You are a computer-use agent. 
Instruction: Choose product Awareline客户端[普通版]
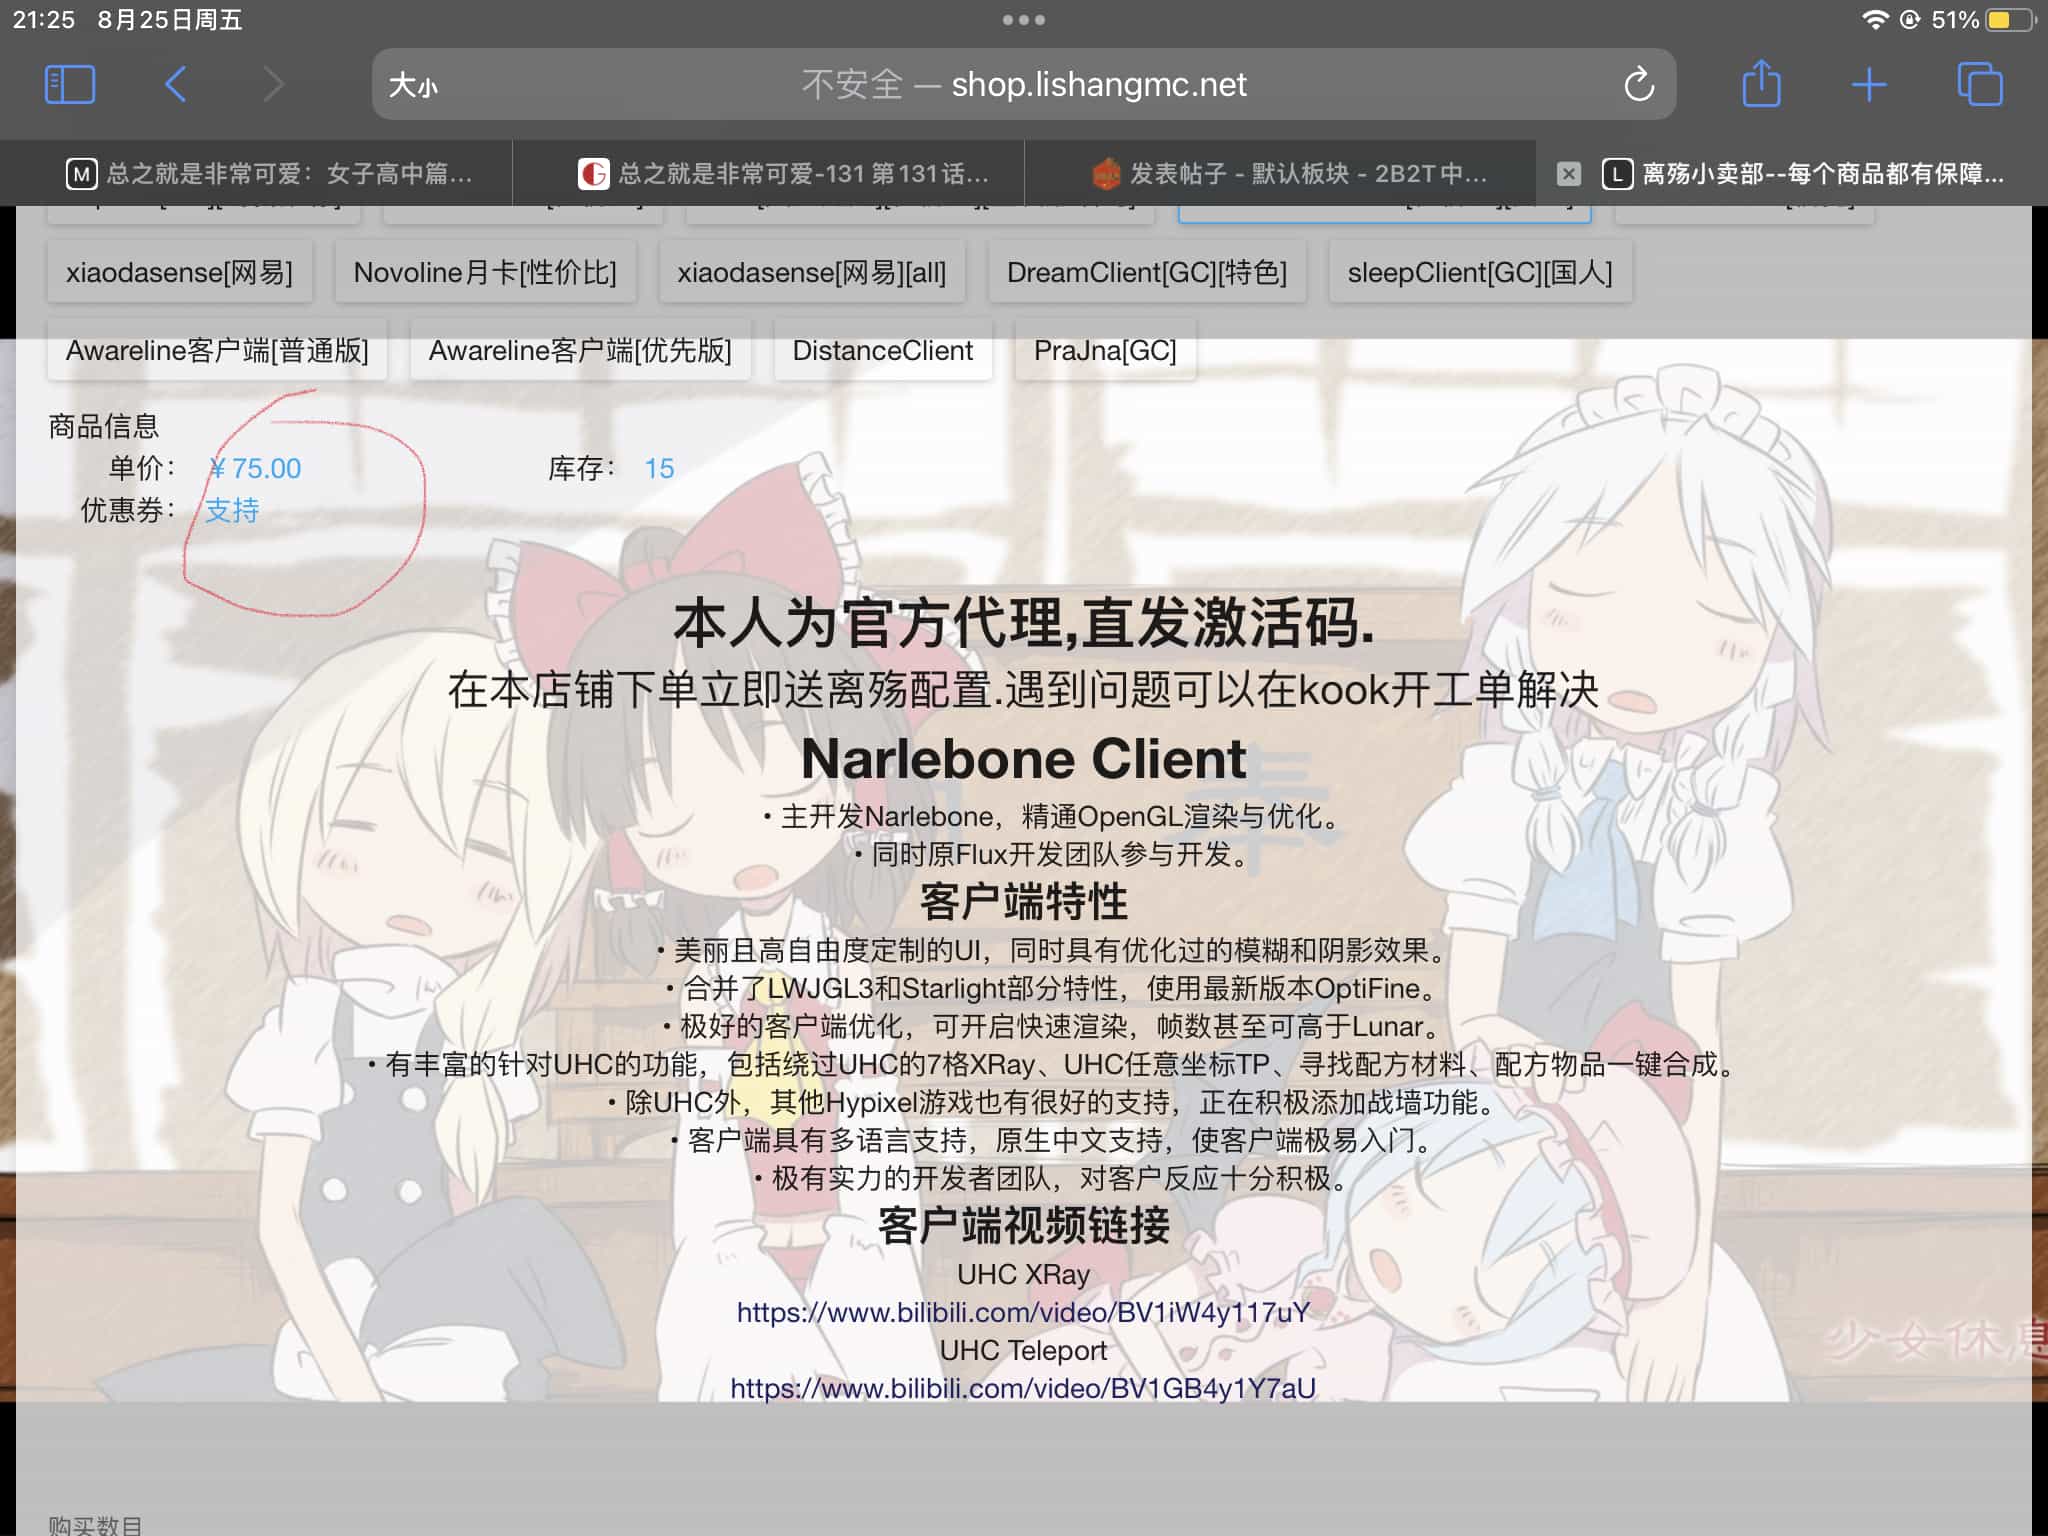217,350
